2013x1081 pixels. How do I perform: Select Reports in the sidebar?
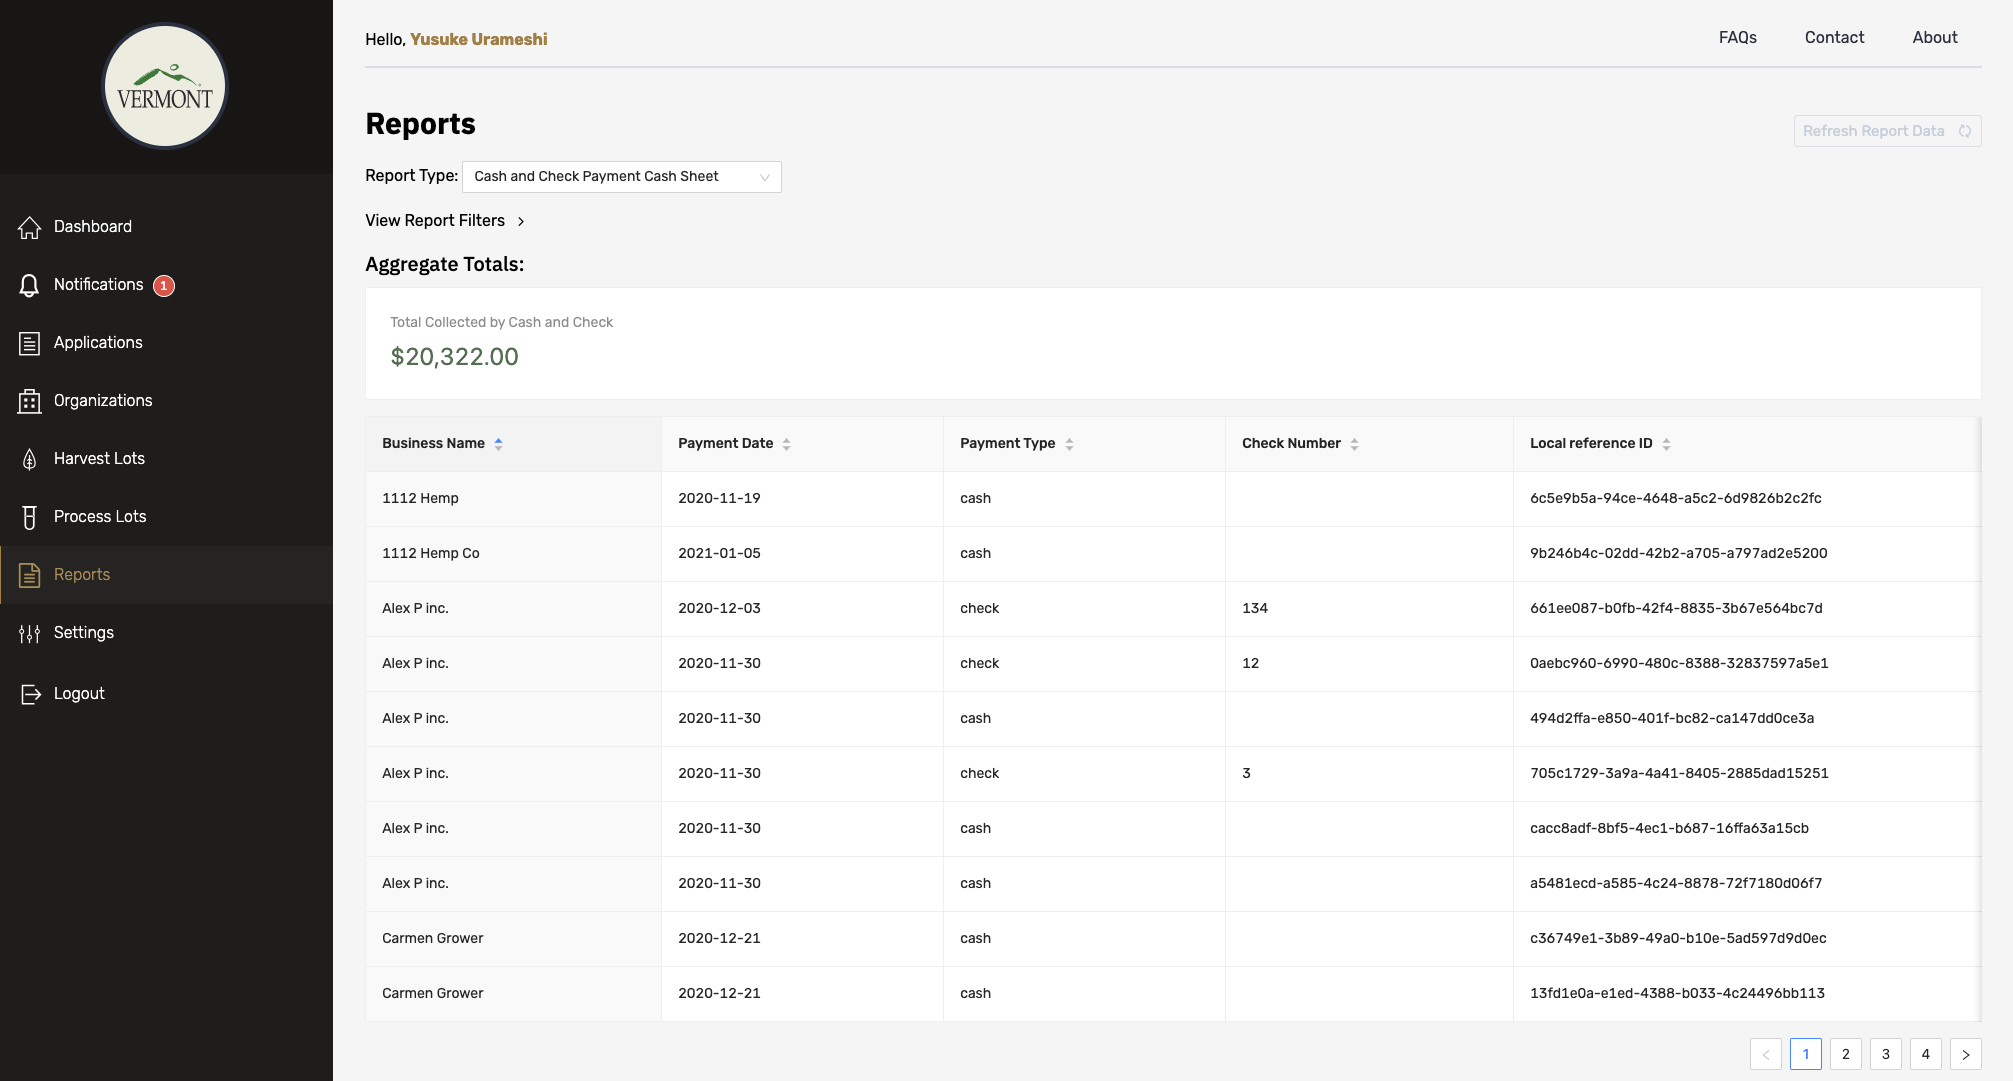[x=166, y=575]
